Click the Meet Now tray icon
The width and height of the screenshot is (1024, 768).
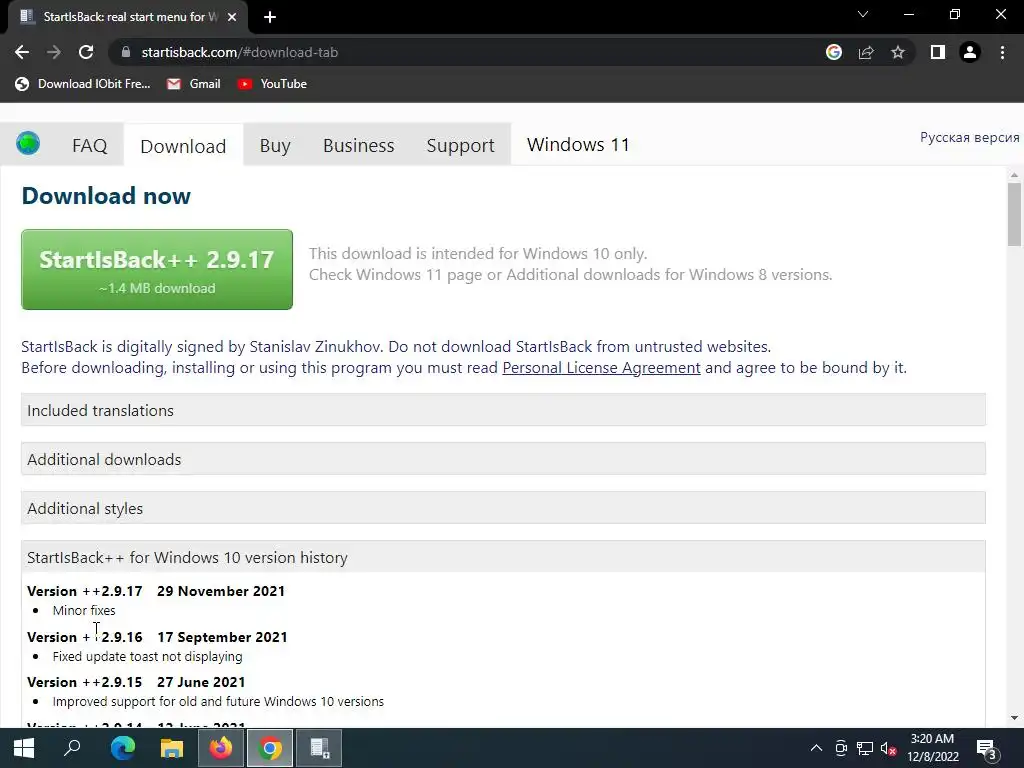[x=841, y=748]
